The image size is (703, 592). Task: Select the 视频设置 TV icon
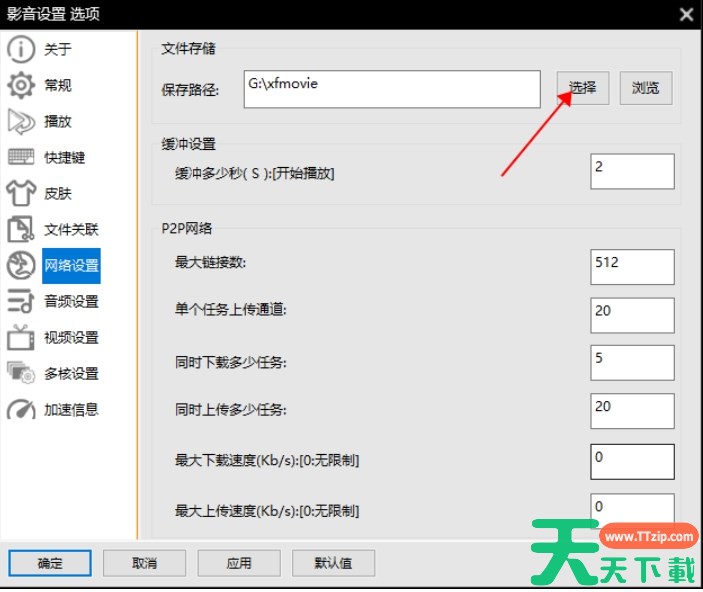click(x=21, y=337)
